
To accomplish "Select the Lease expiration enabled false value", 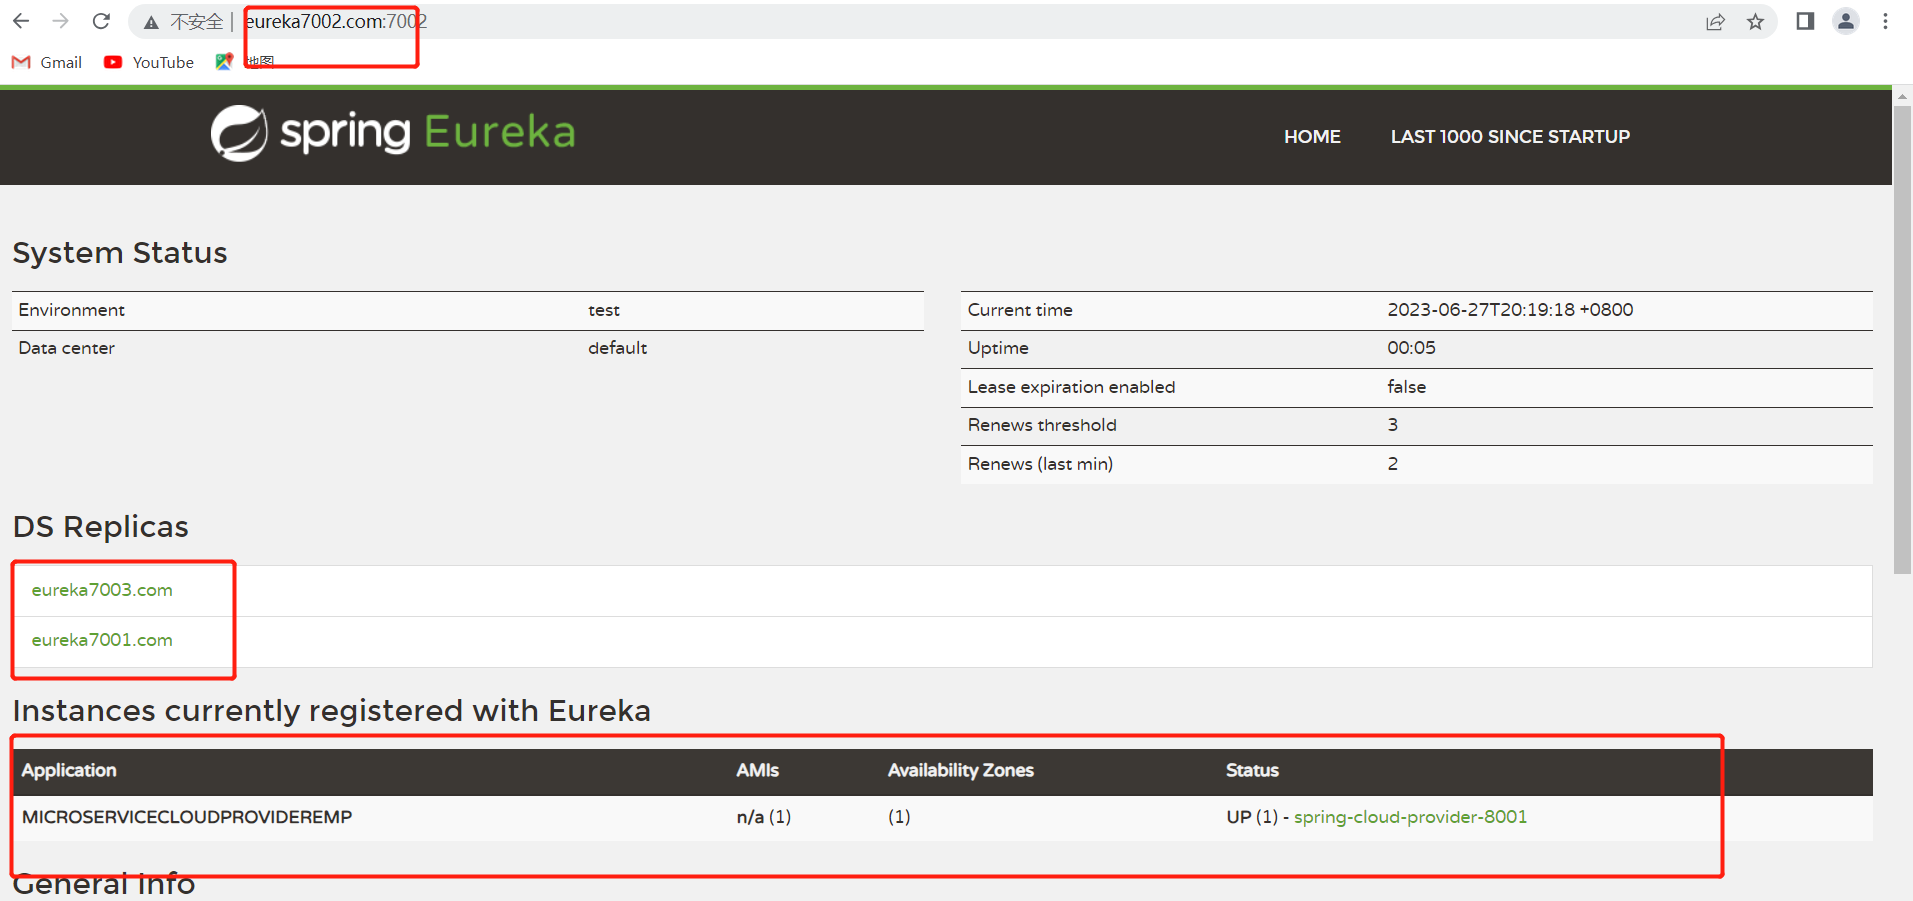I will [x=1406, y=387].
